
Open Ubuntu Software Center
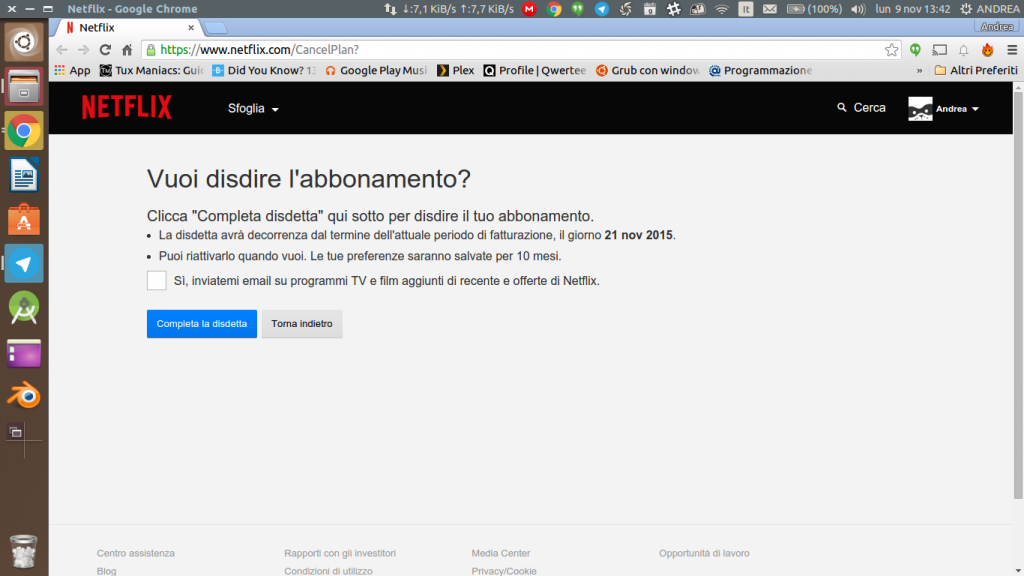[x=24, y=219]
